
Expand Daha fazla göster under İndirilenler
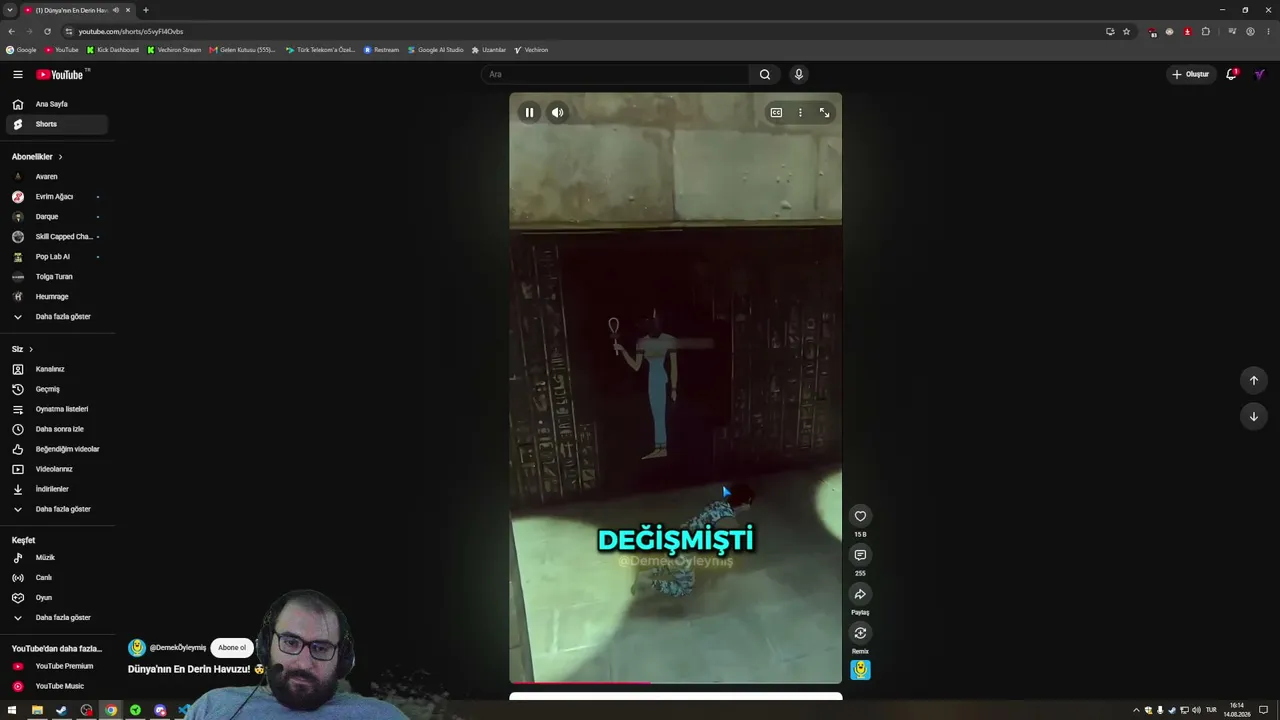point(57,509)
